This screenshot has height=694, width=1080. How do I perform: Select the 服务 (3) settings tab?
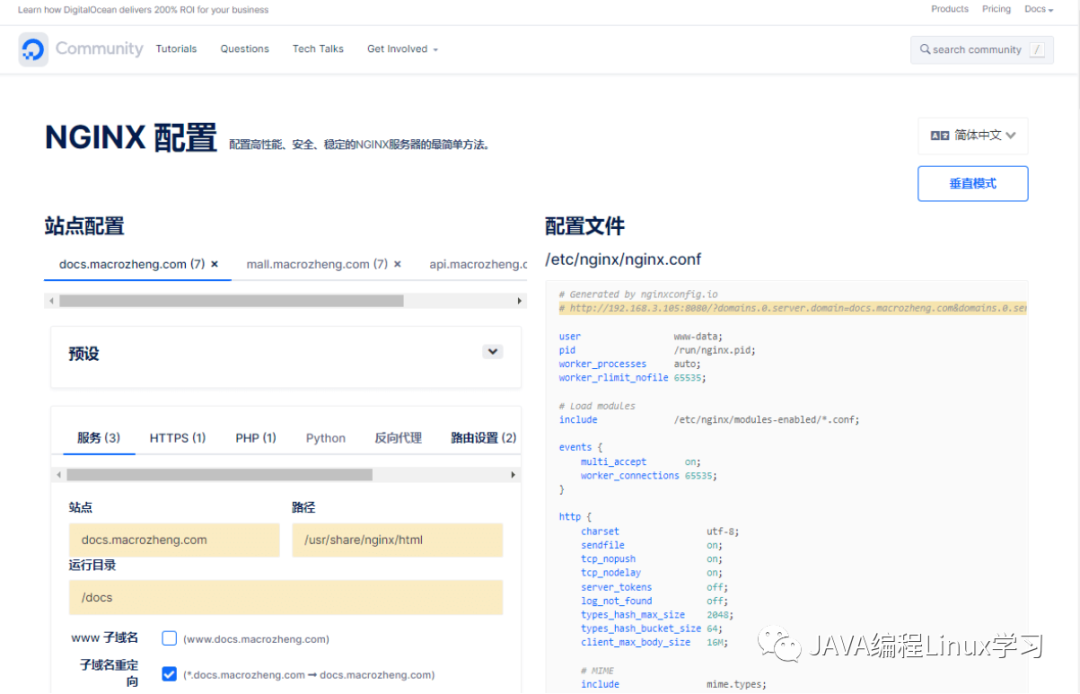click(98, 438)
